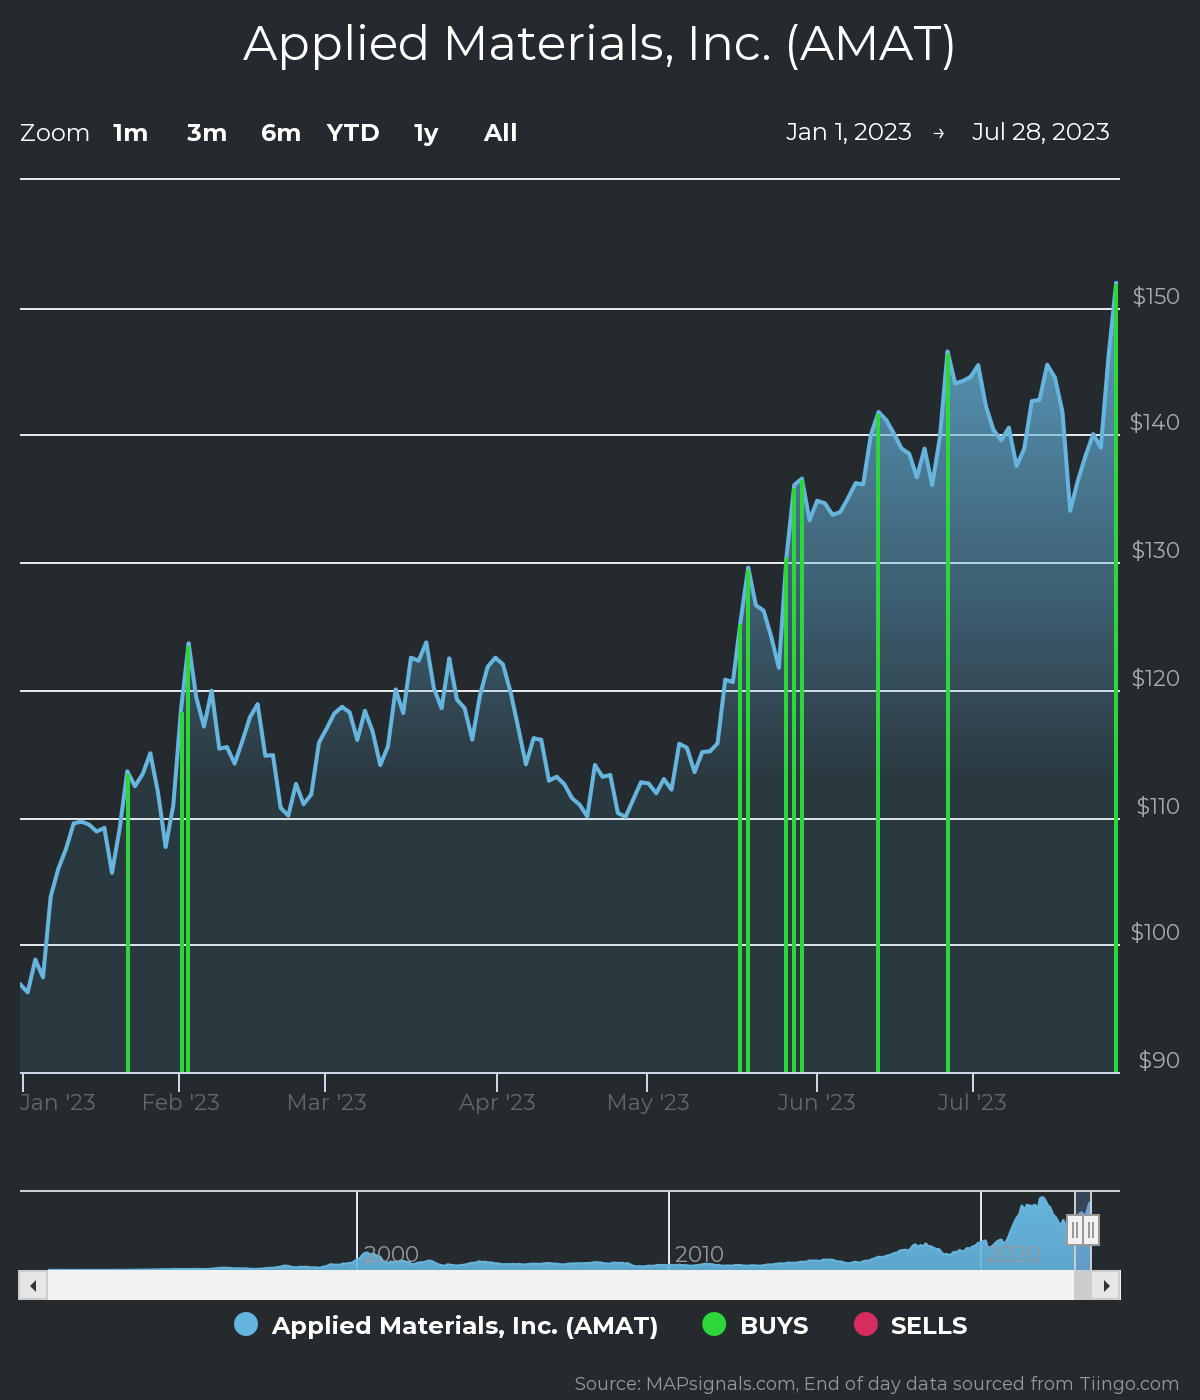Click the Jun '23 axis label

click(x=817, y=1102)
